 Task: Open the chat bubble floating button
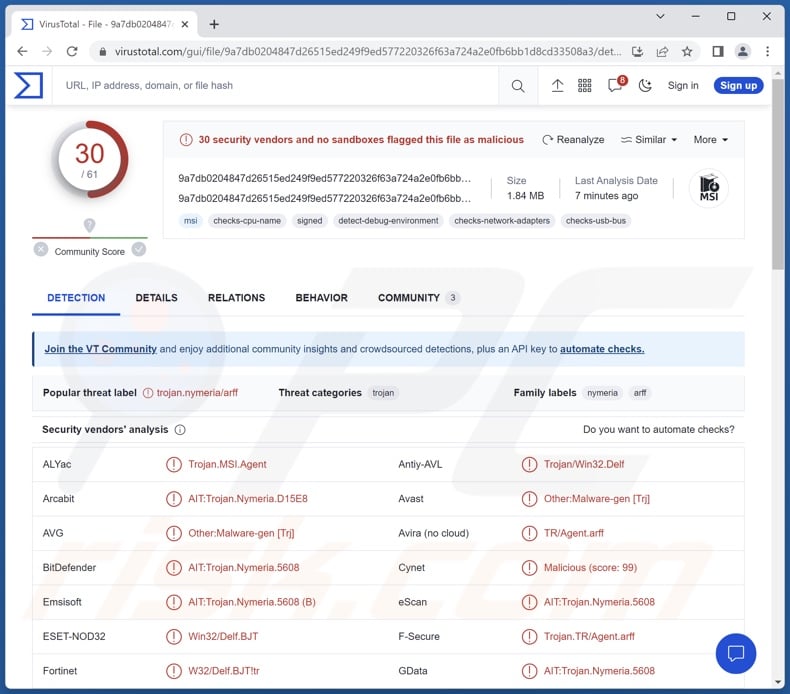pyautogui.click(x=736, y=654)
